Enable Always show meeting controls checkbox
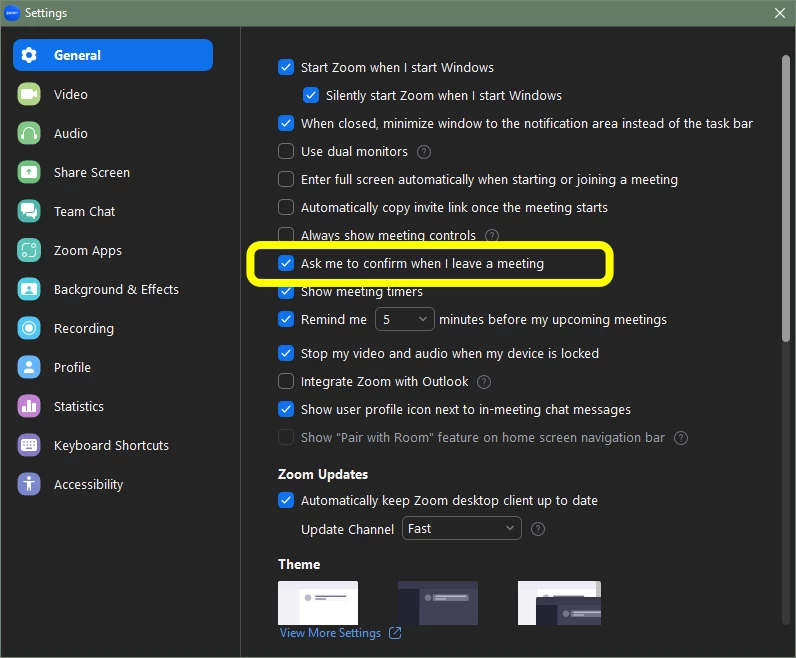The height and width of the screenshot is (658, 796). pyautogui.click(x=286, y=235)
